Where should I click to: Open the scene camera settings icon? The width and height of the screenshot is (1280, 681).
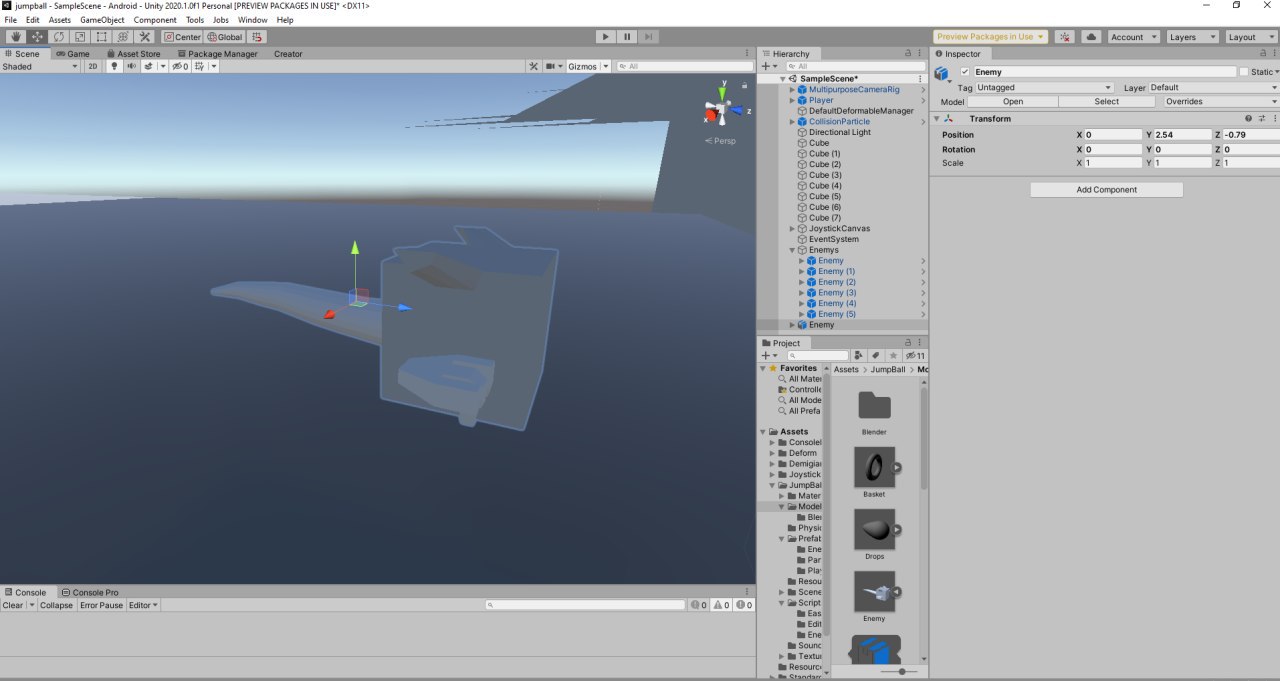click(554, 66)
